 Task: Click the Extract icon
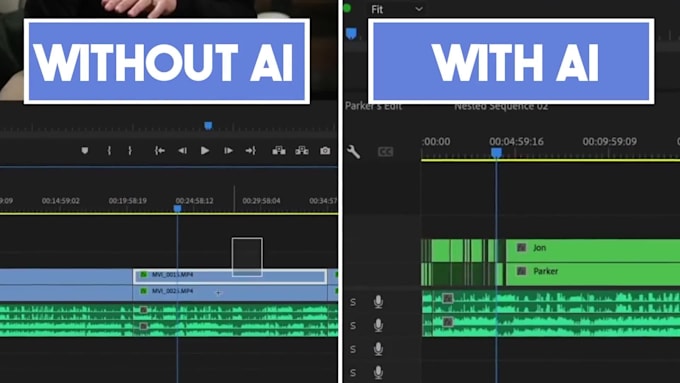pos(302,151)
